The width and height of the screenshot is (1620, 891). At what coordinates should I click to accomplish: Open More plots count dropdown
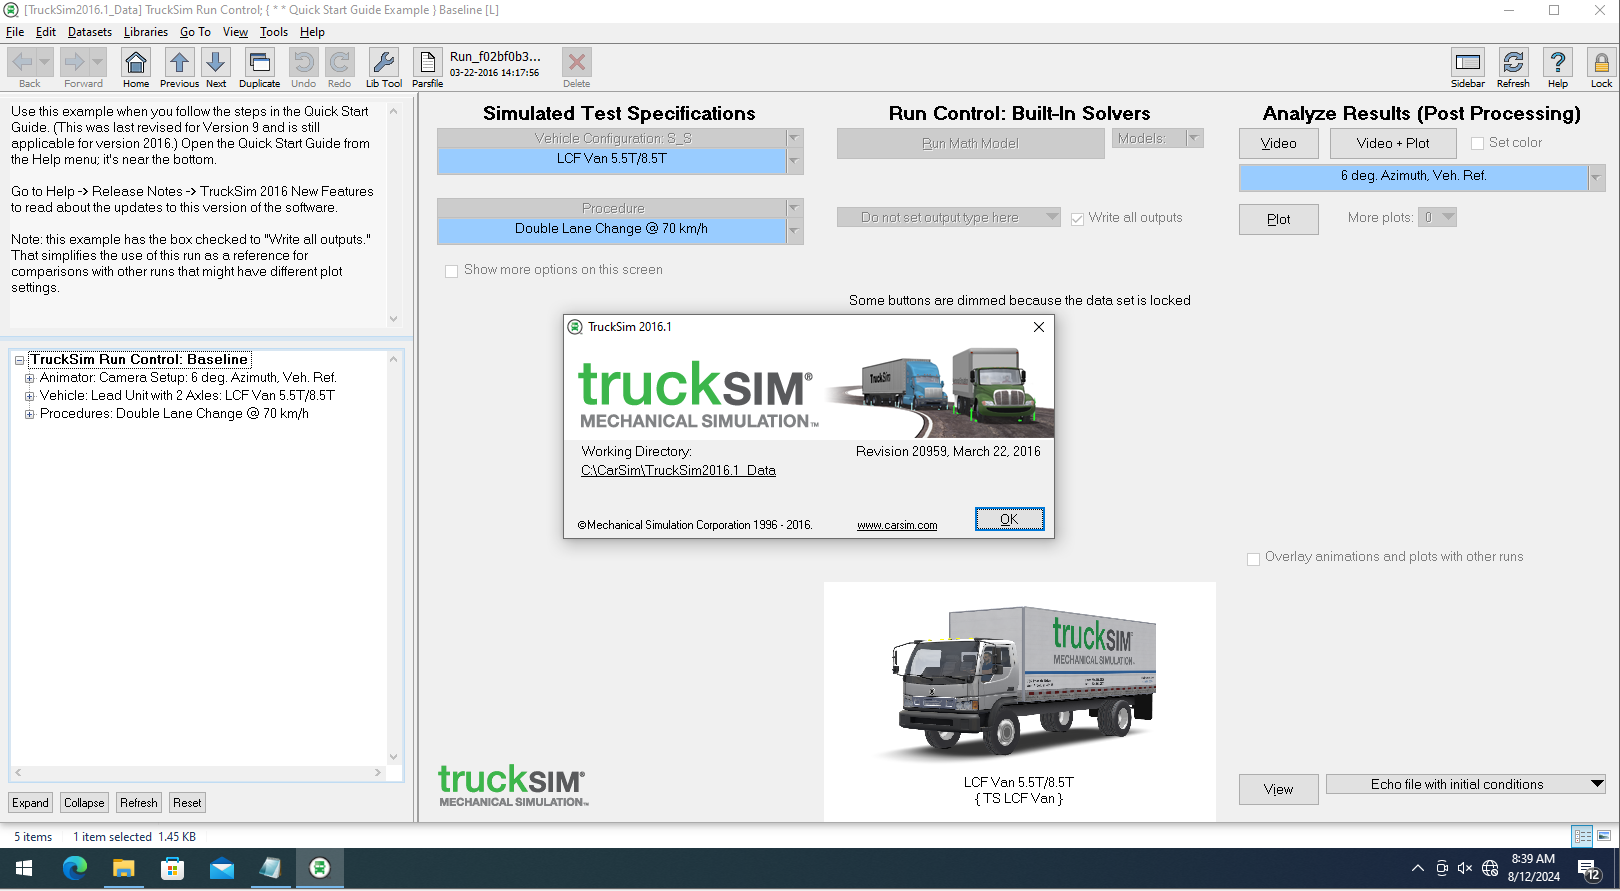(x=1448, y=217)
